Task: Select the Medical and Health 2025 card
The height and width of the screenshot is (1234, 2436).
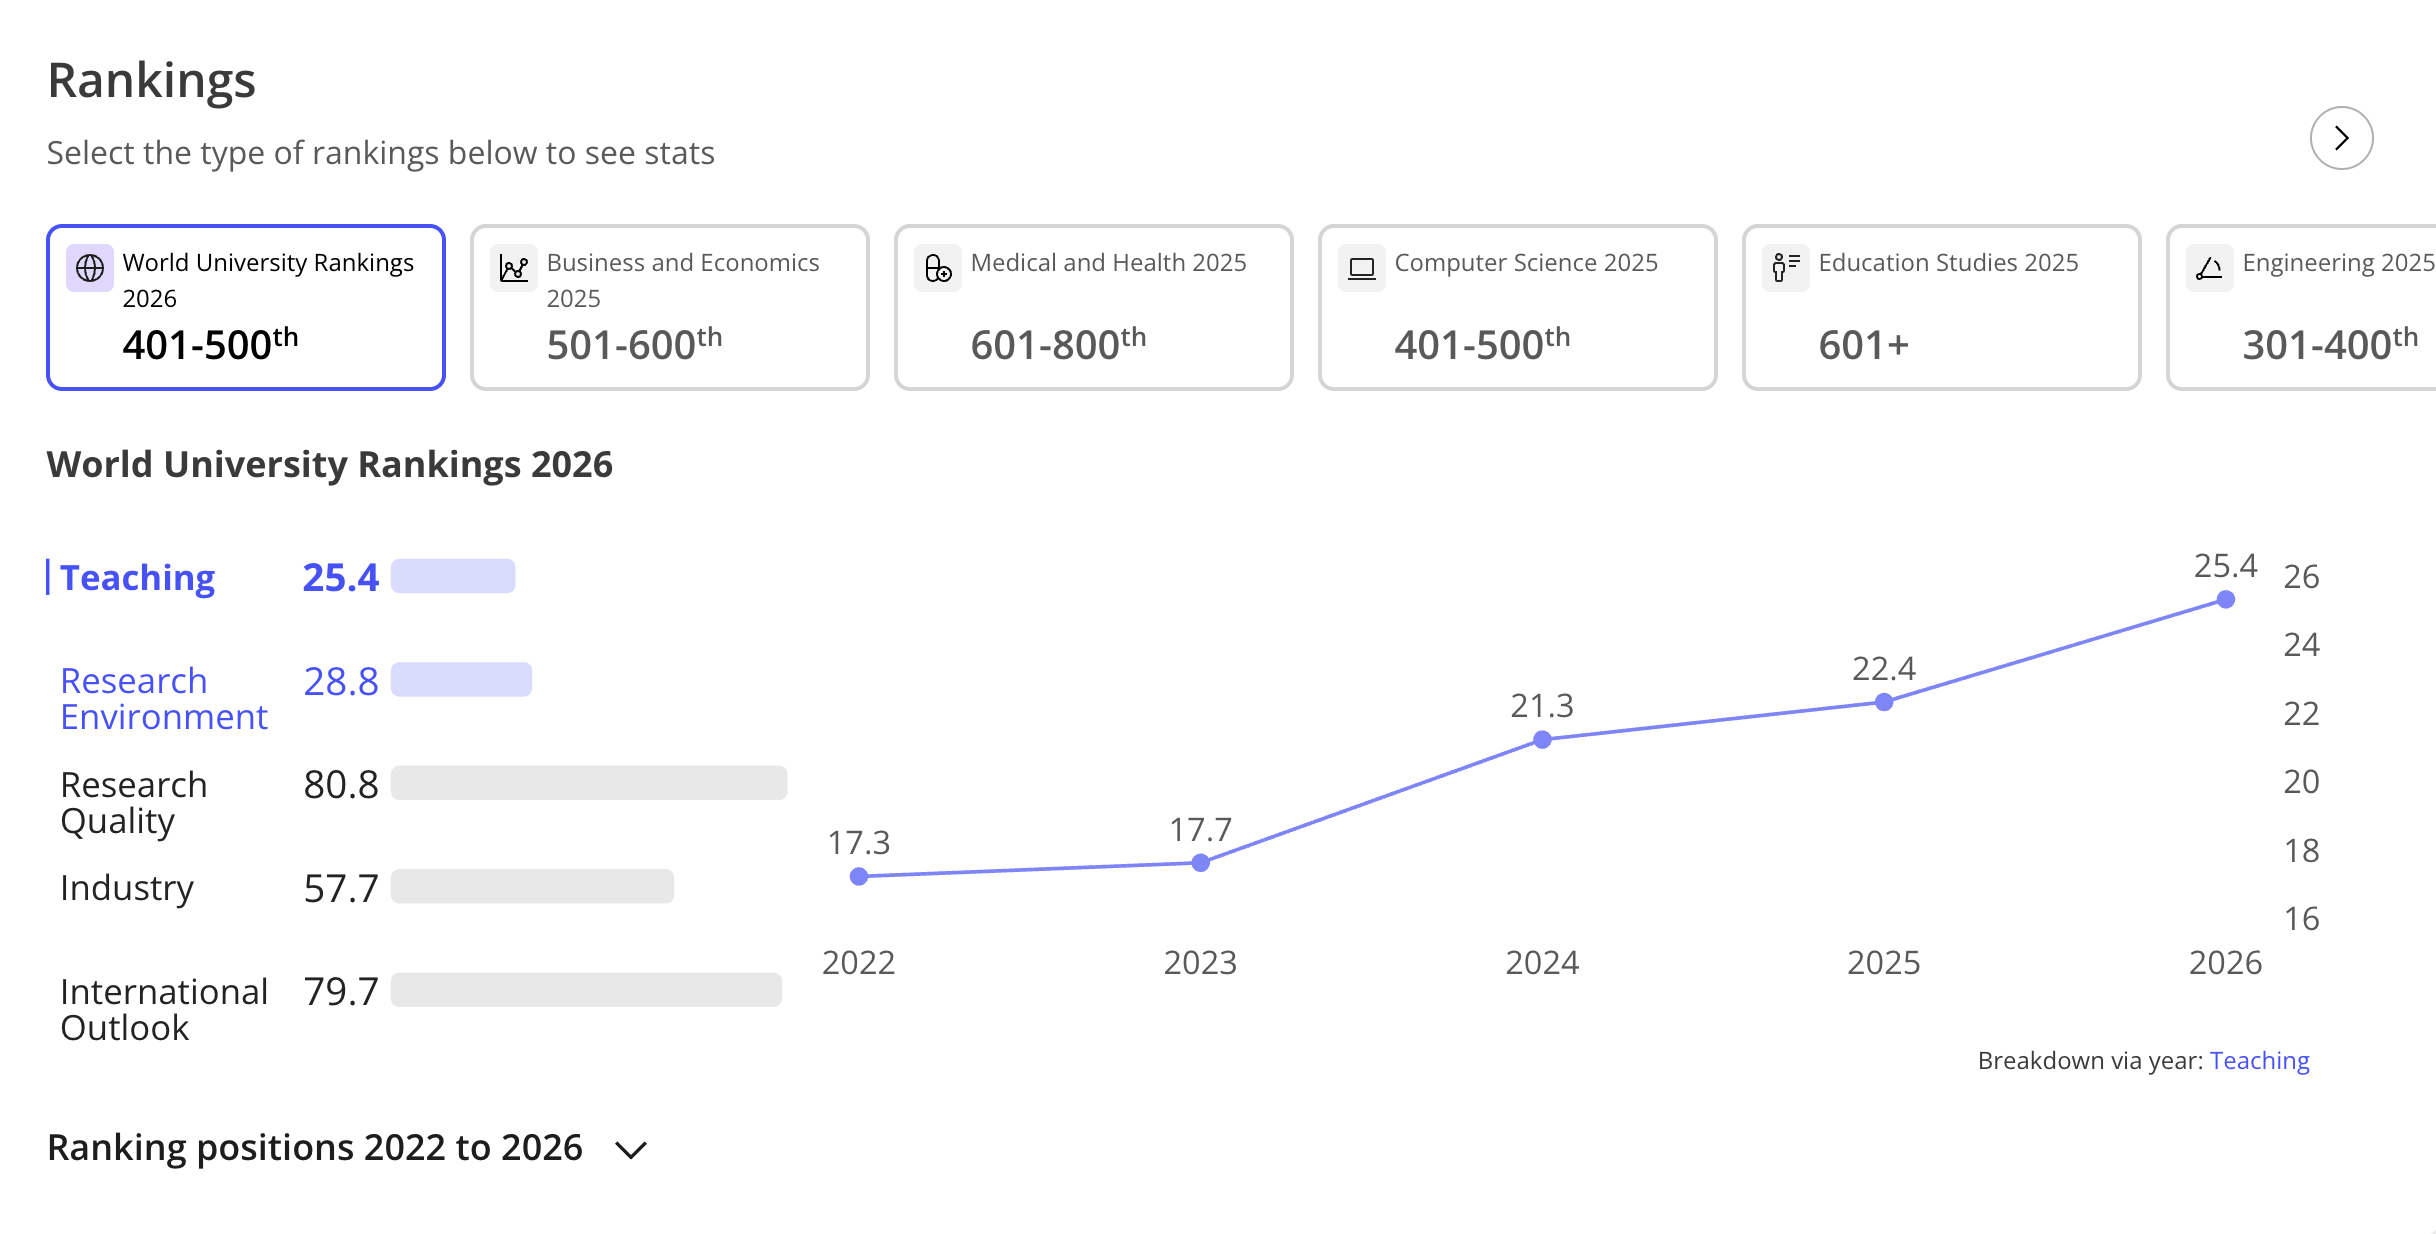Action: click(1093, 307)
